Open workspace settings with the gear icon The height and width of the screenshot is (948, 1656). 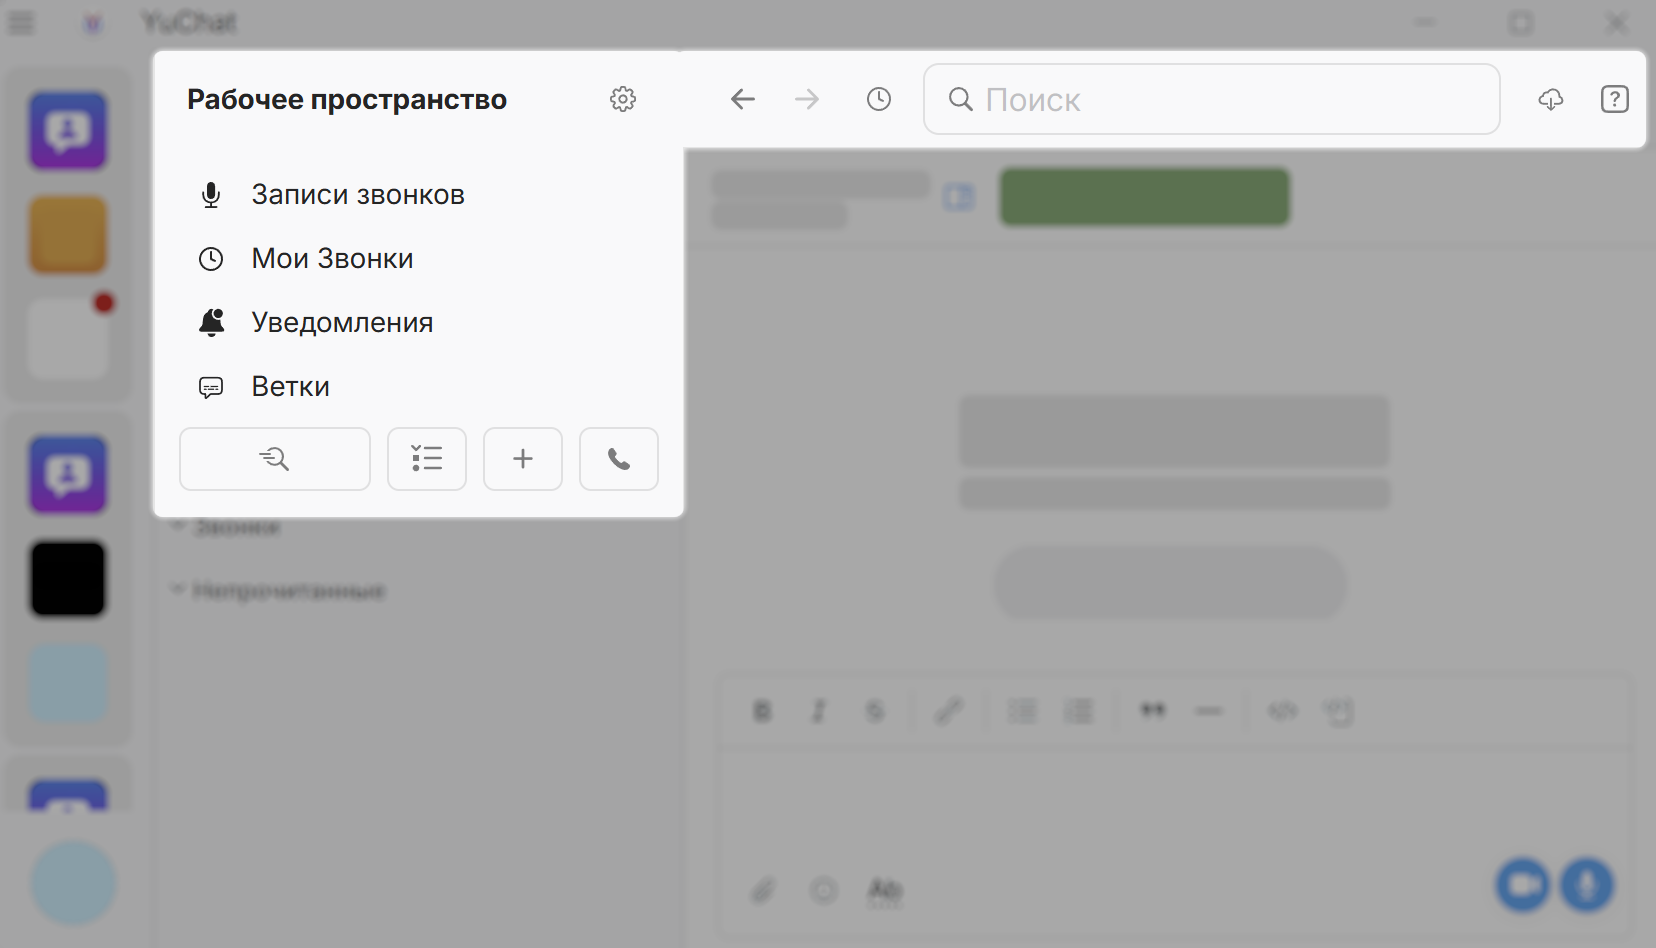(622, 99)
